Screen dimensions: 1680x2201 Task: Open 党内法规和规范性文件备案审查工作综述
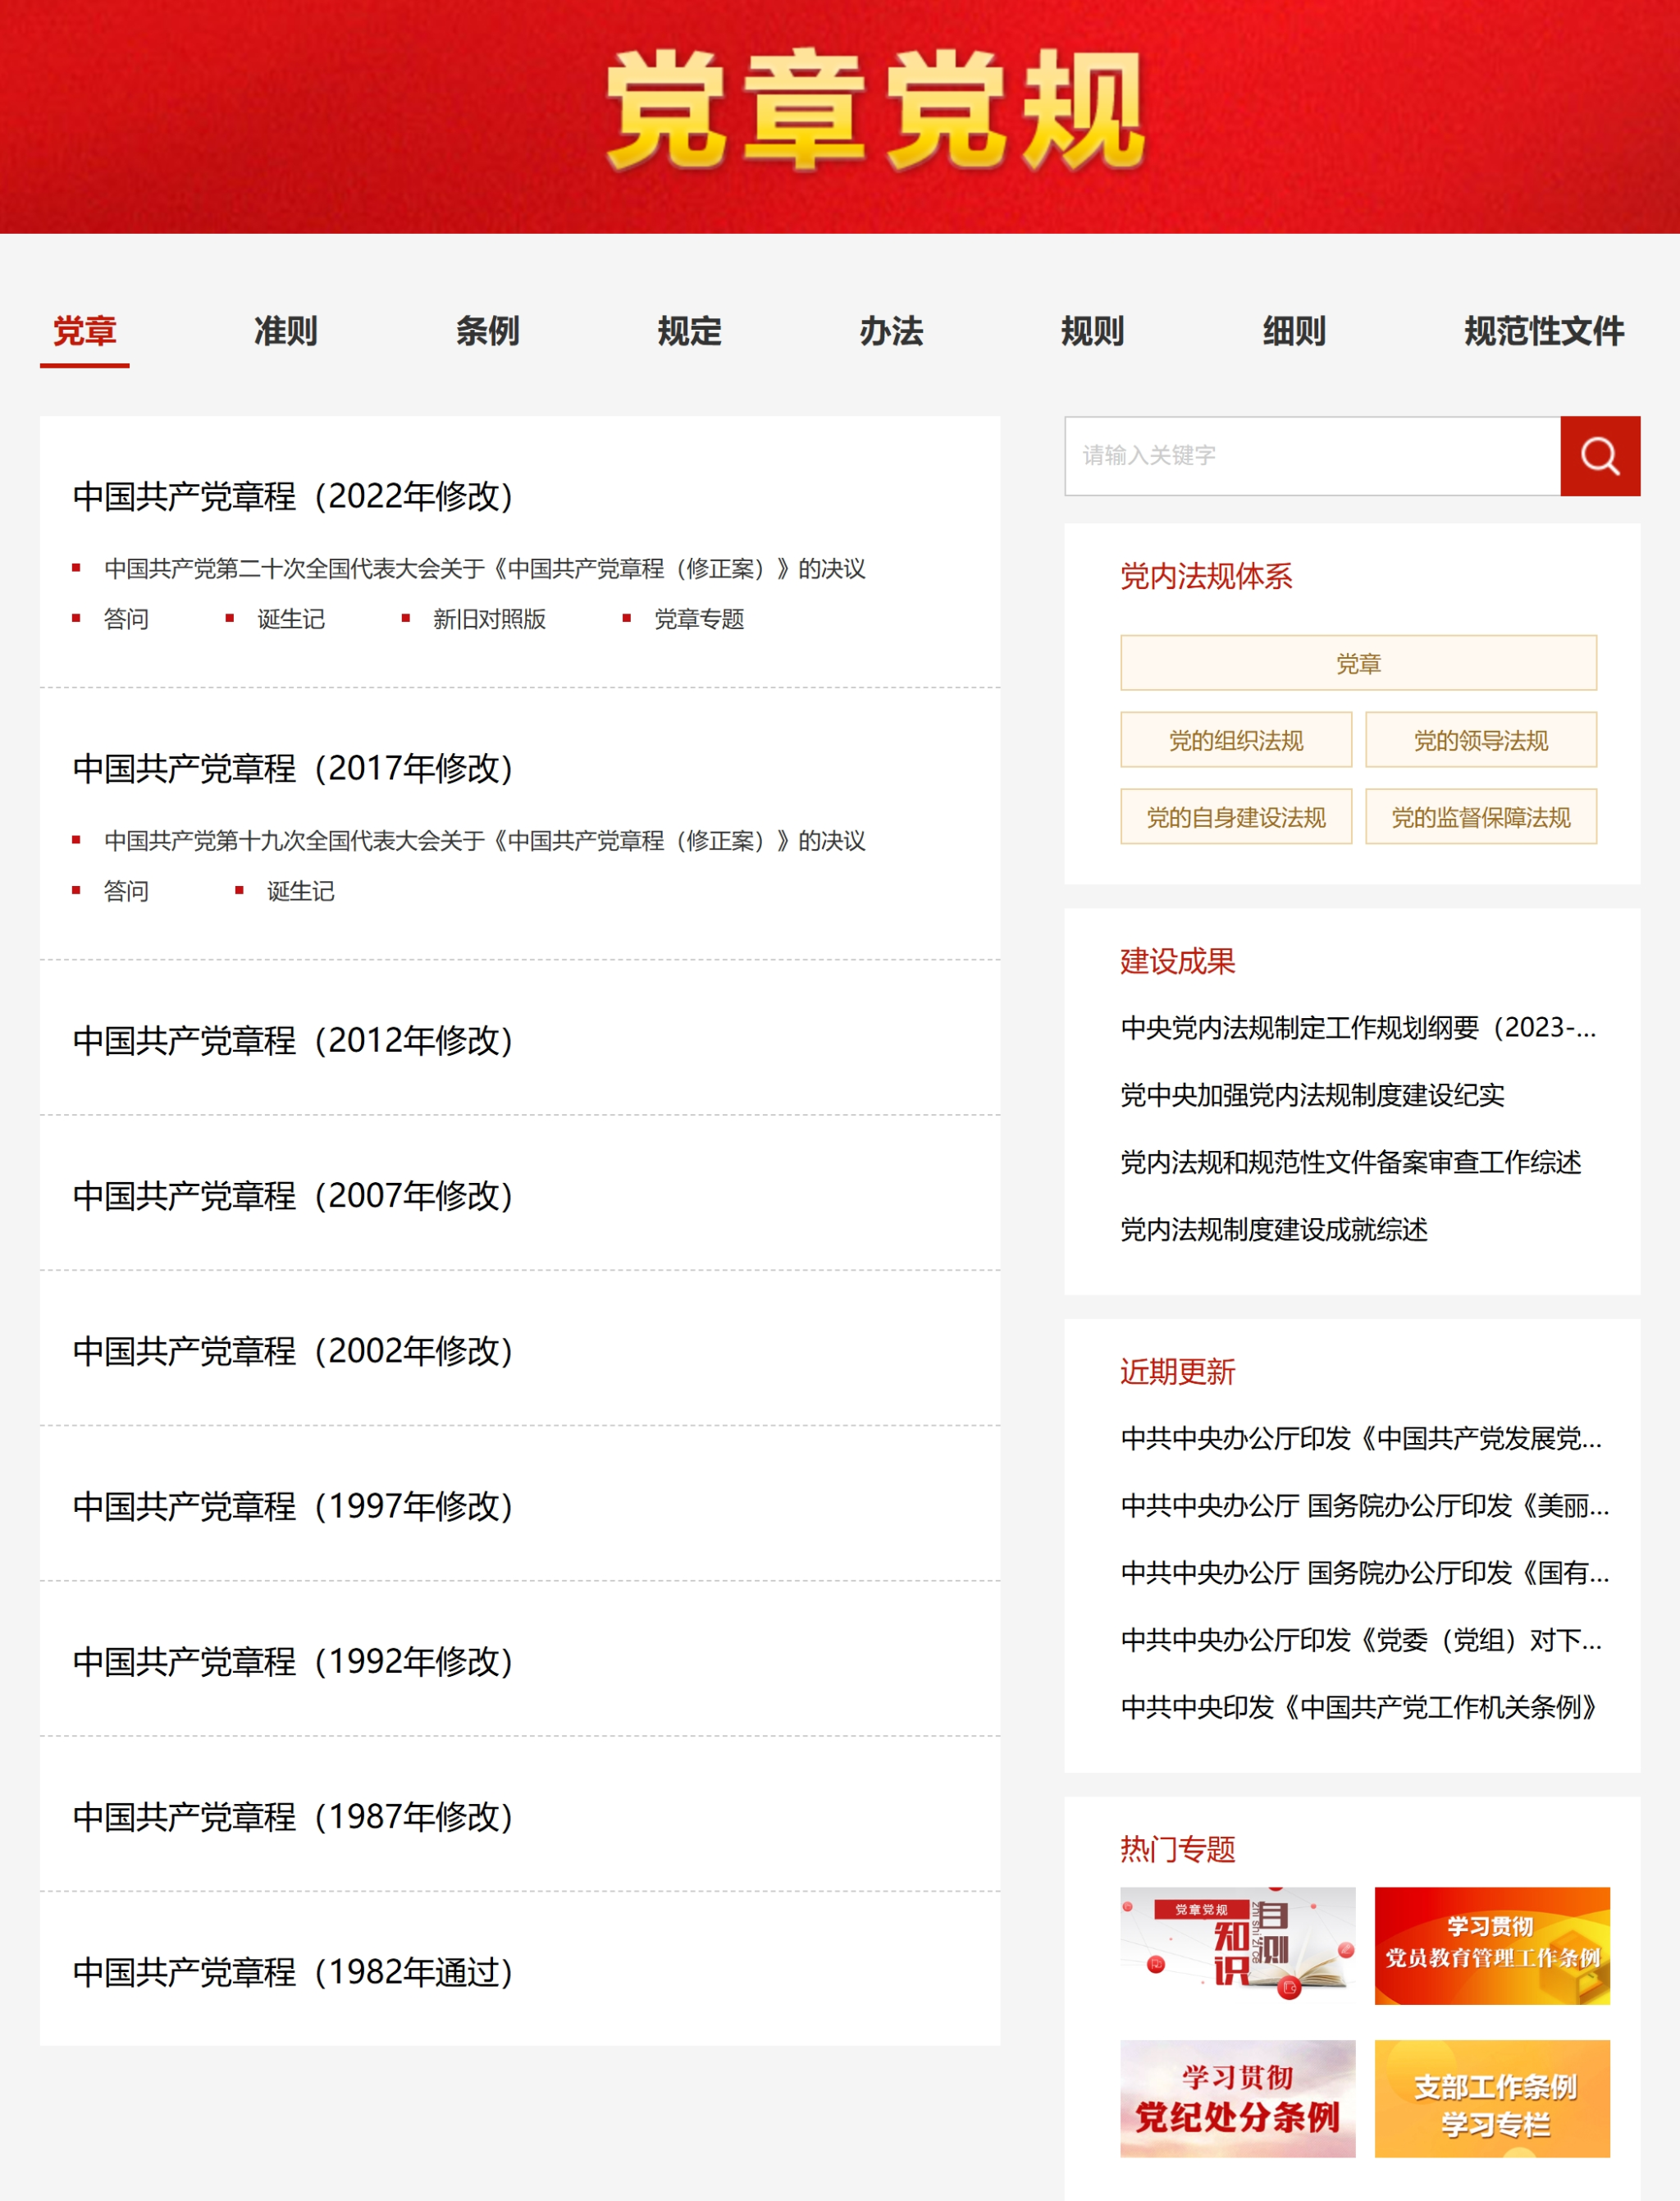click(1351, 1162)
